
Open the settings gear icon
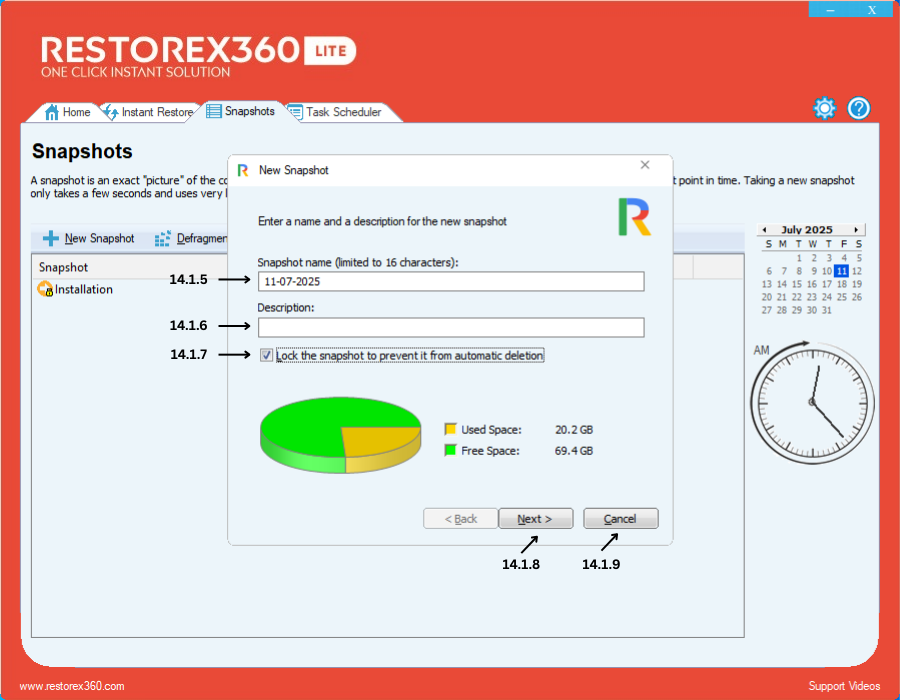824,109
